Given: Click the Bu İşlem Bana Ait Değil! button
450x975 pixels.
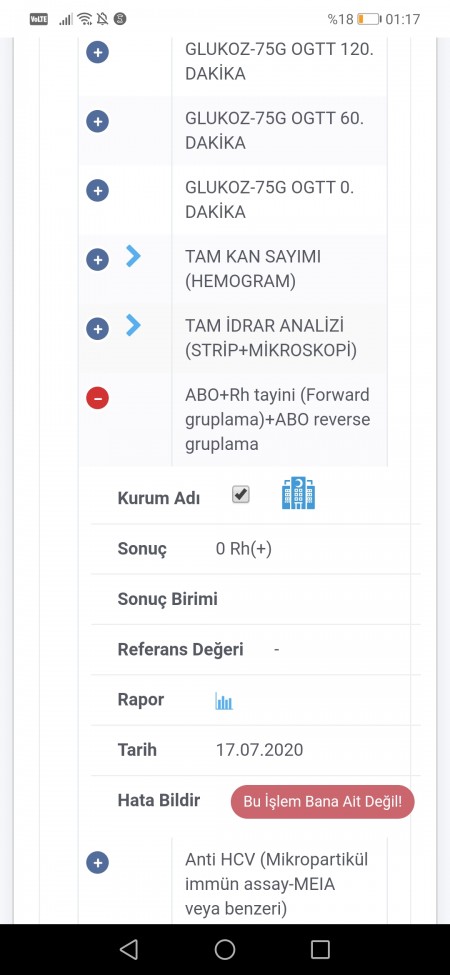Looking at the screenshot, I should click(x=323, y=802).
